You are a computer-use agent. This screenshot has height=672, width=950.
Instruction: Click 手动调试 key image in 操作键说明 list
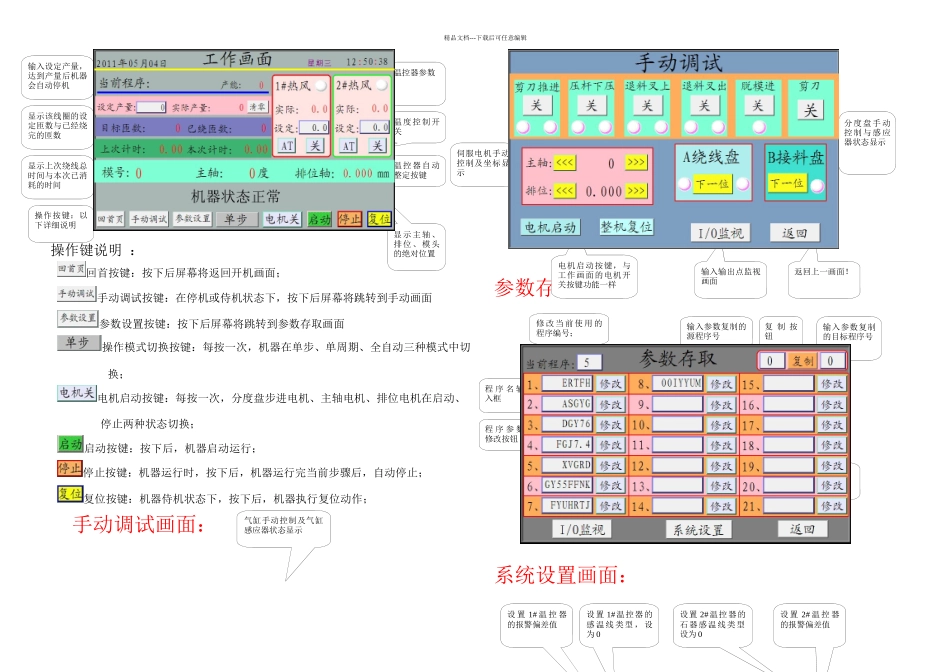pyautogui.click(x=77, y=294)
